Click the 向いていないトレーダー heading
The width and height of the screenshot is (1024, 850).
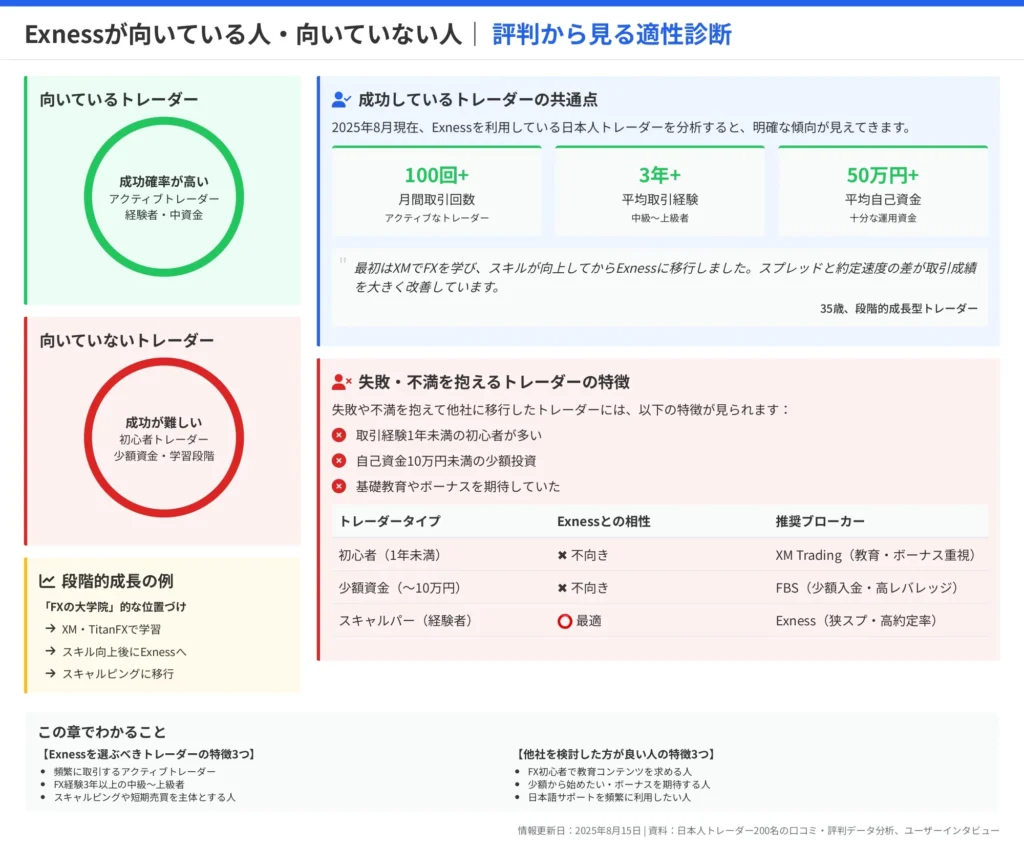[x=127, y=340]
